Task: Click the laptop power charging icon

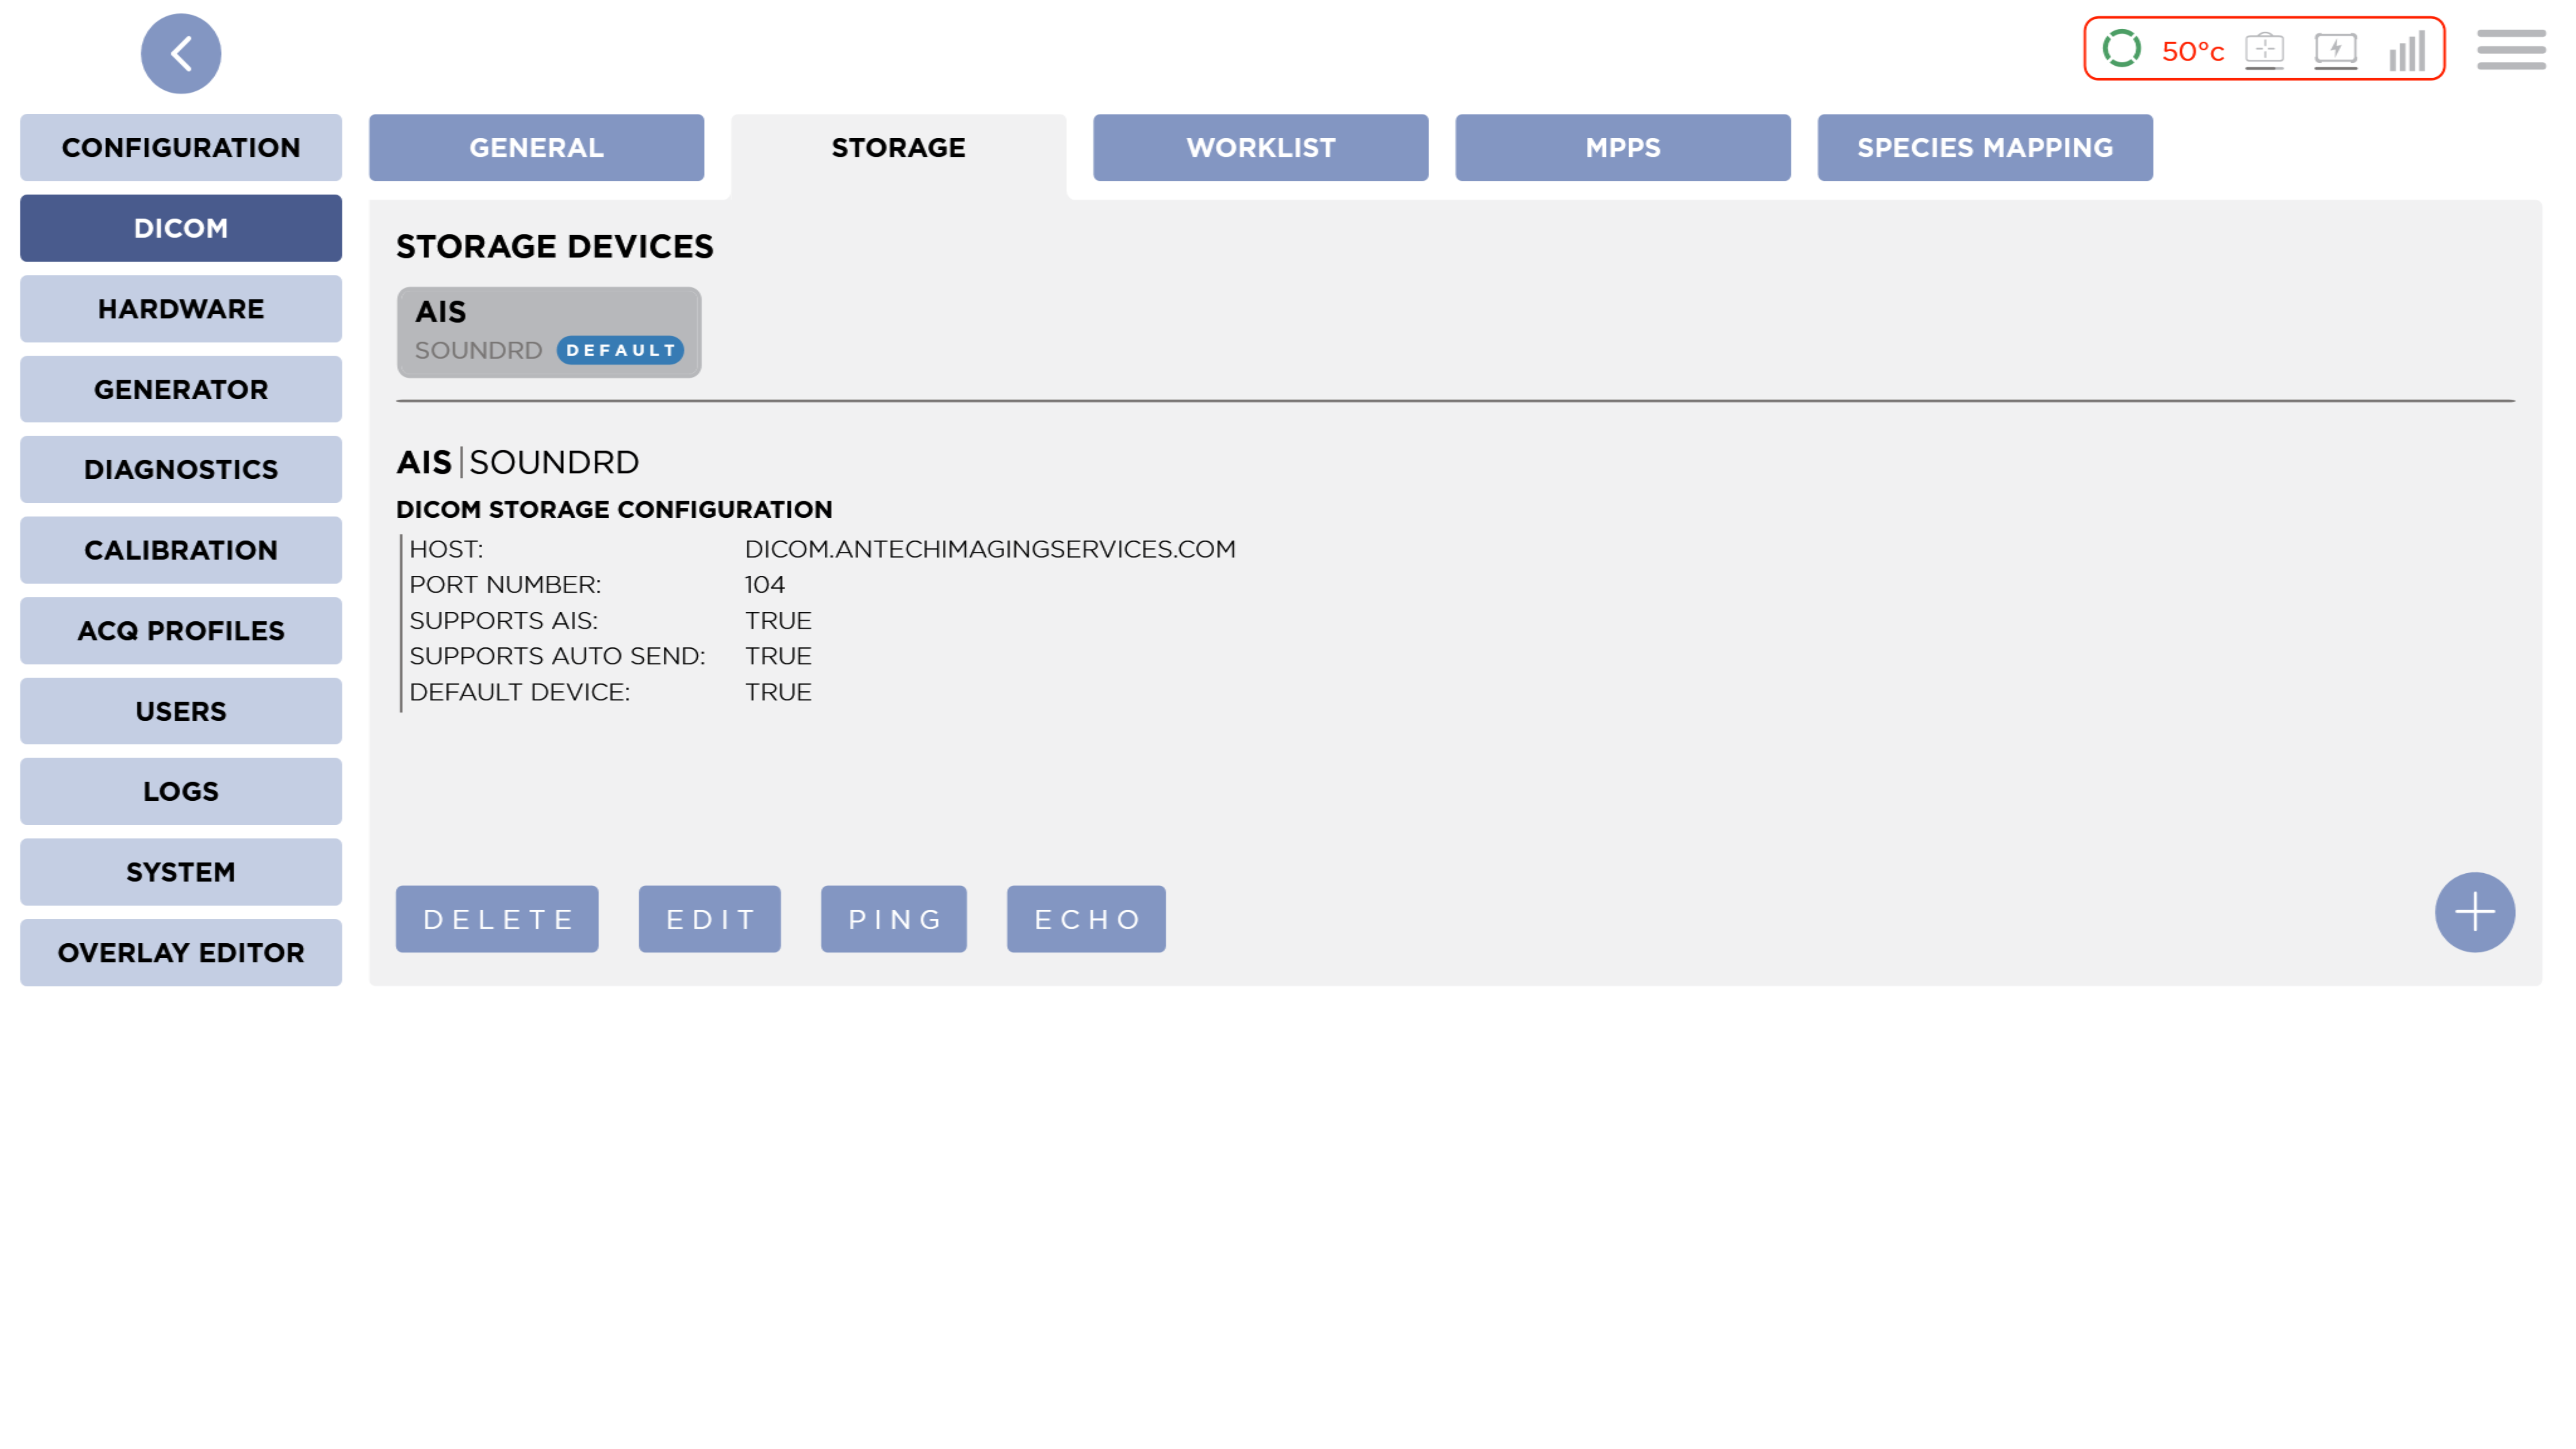Action: [x=2335, y=50]
